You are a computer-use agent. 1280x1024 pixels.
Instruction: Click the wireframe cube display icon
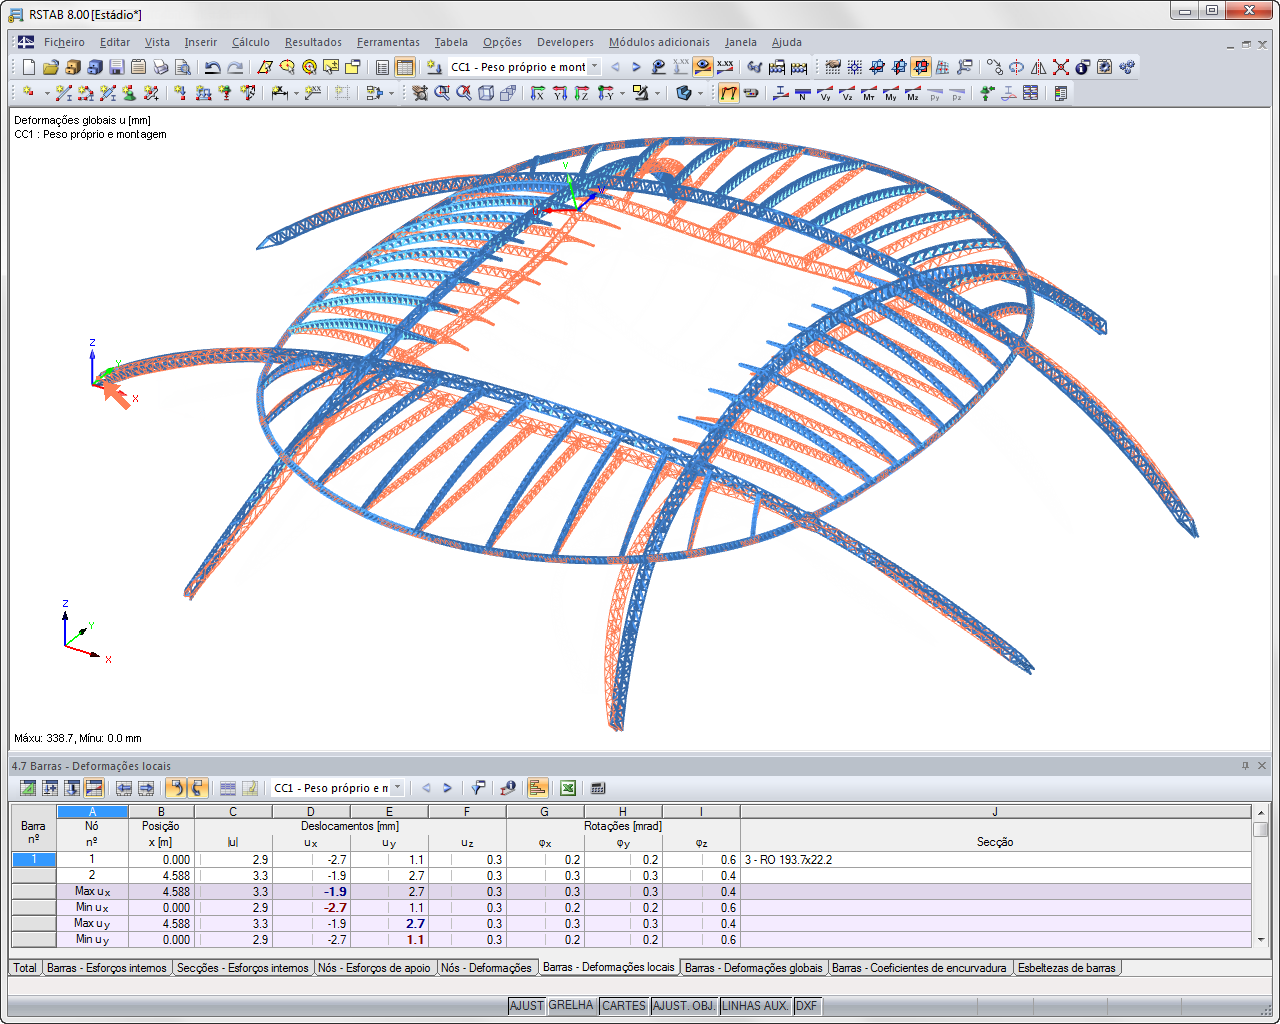pyautogui.click(x=486, y=93)
